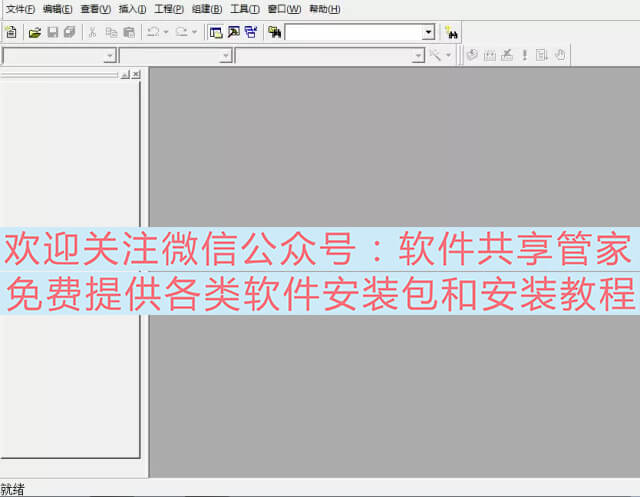Expand the Find combo box arrow

coord(428,32)
